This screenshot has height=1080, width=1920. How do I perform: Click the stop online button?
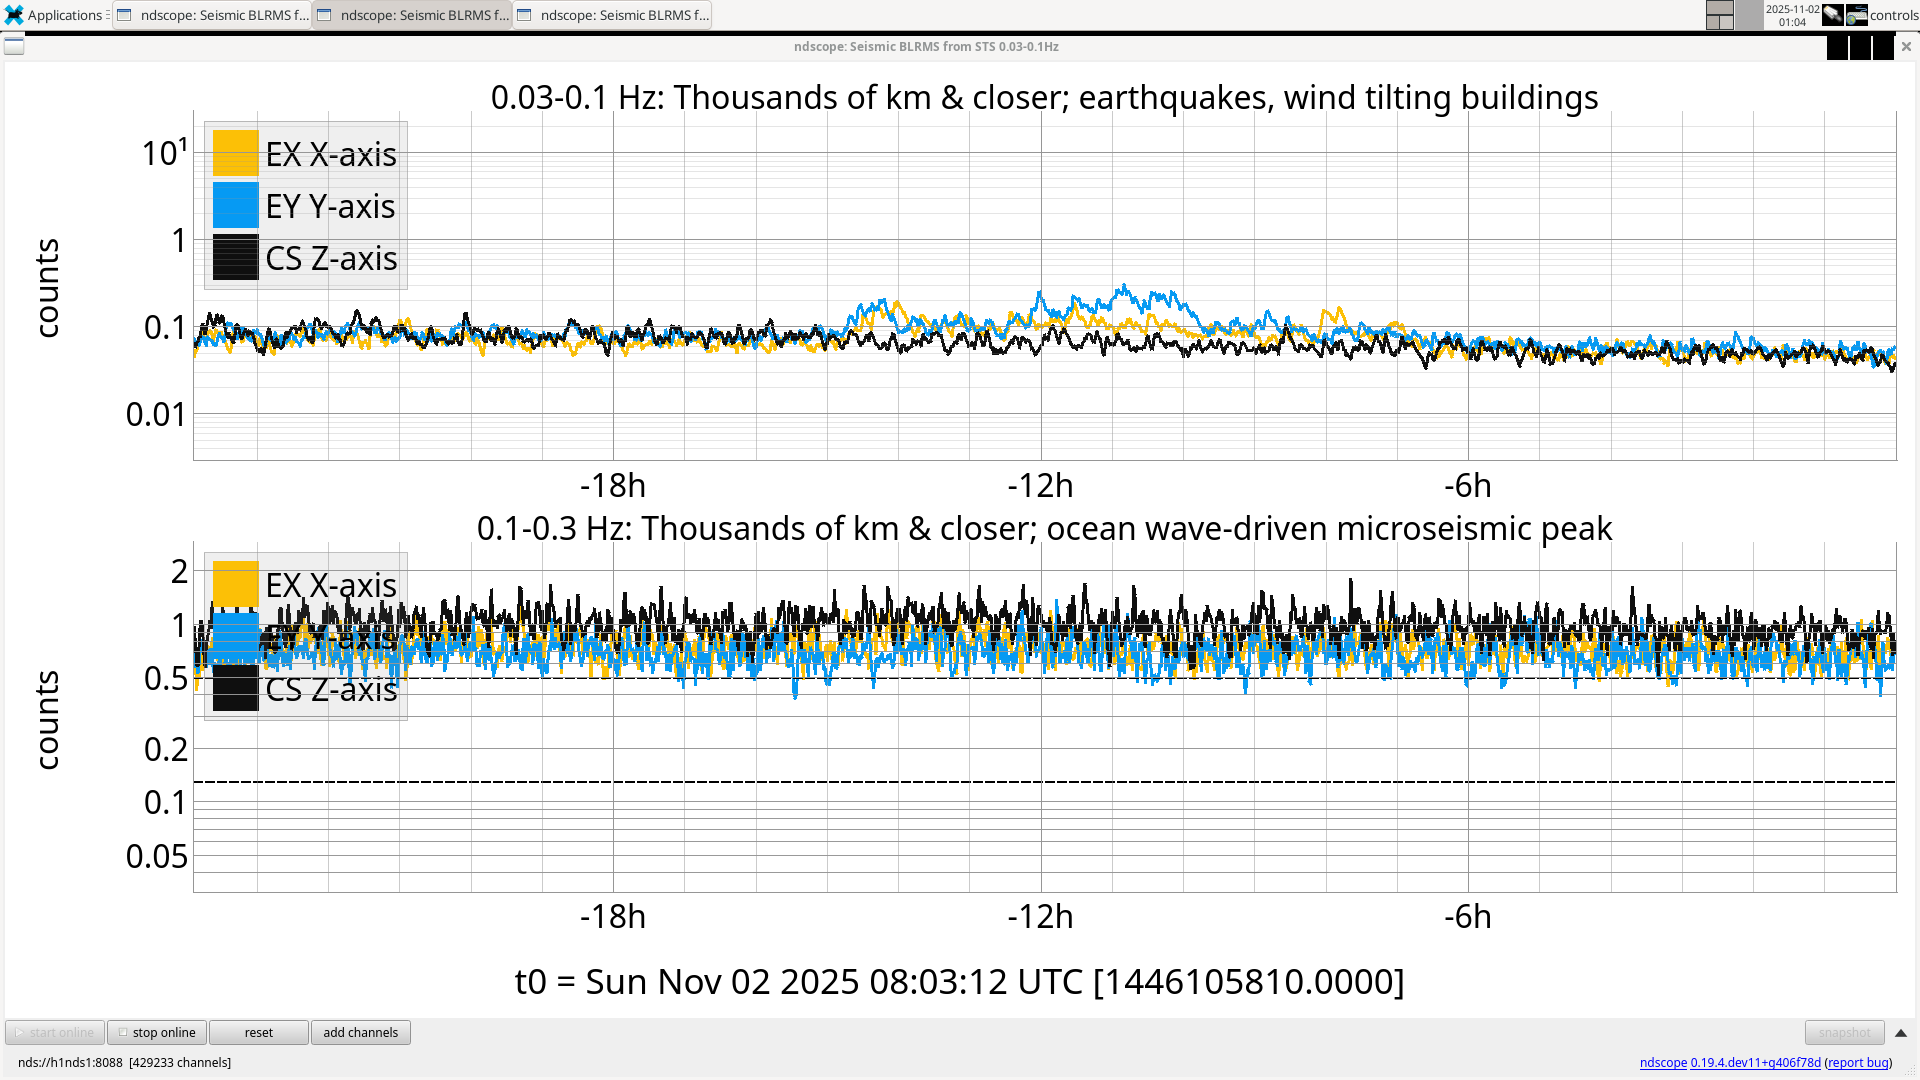[157, 1032]
